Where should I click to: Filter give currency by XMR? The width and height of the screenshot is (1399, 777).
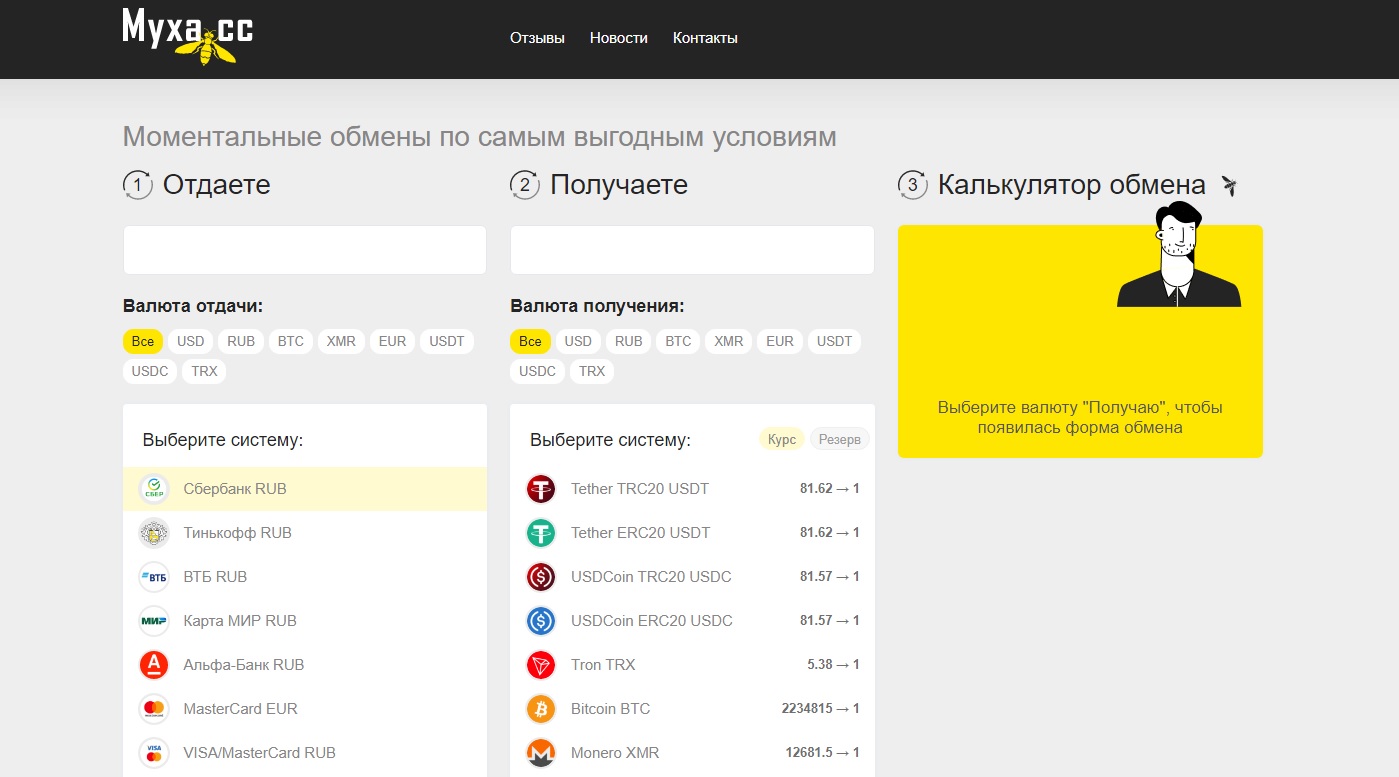341,341
